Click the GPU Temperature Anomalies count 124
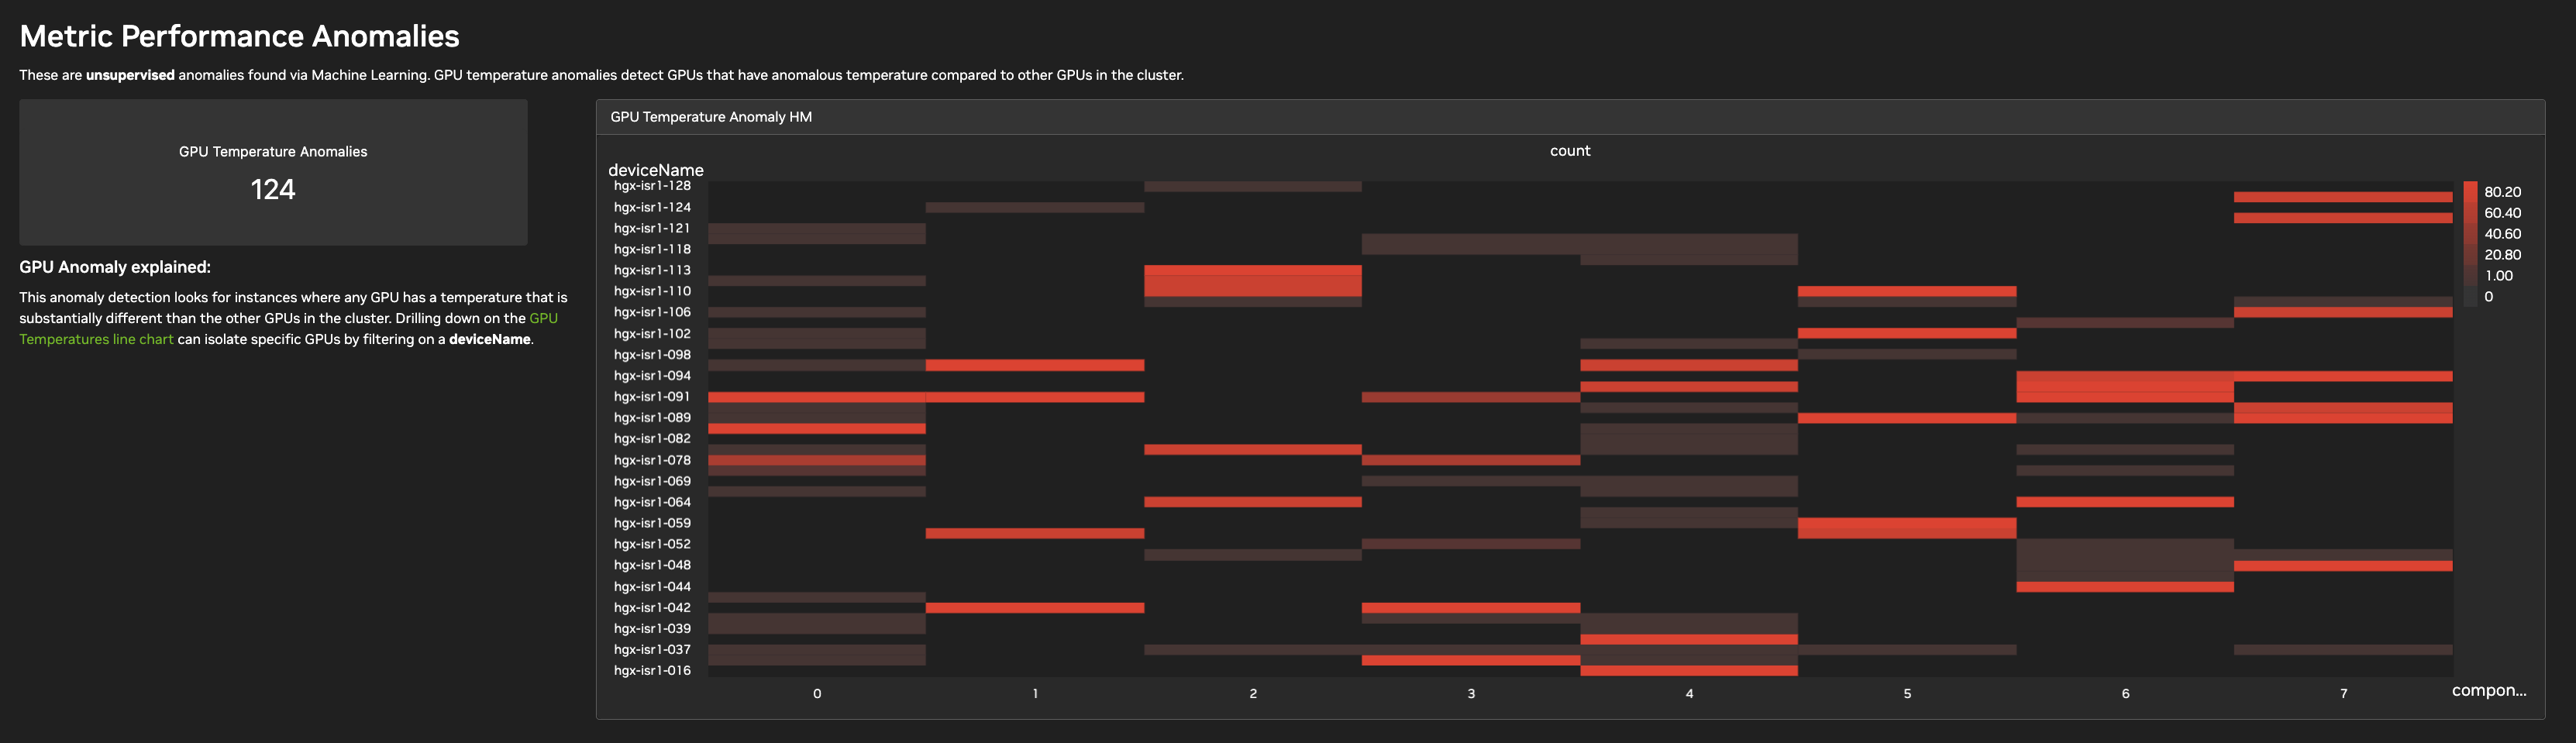Image resolution: width=2576 pixels, height=743 pixels. click(273, 189)
